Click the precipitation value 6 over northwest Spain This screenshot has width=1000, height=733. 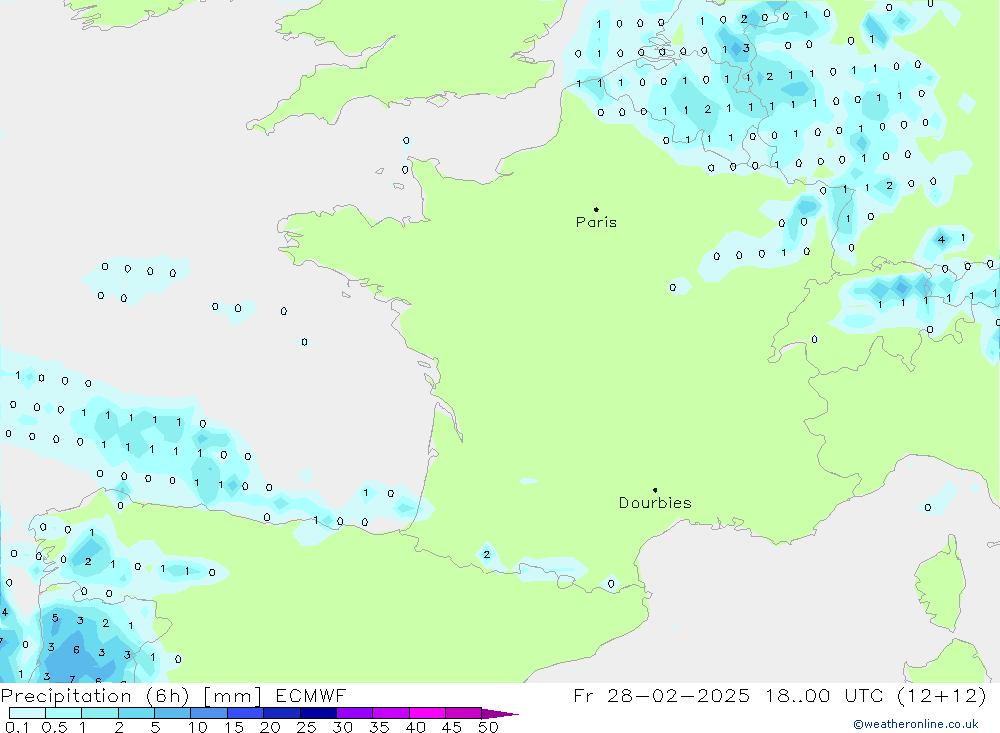point(76,650)
